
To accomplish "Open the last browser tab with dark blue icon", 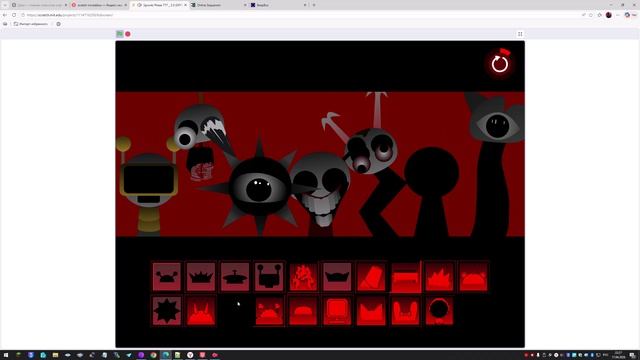I will (x=278, y=5).
